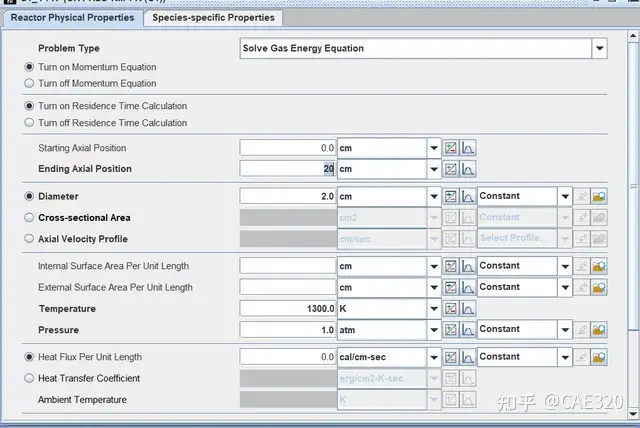Open profile plot icon for Diameter

(468, 197)
